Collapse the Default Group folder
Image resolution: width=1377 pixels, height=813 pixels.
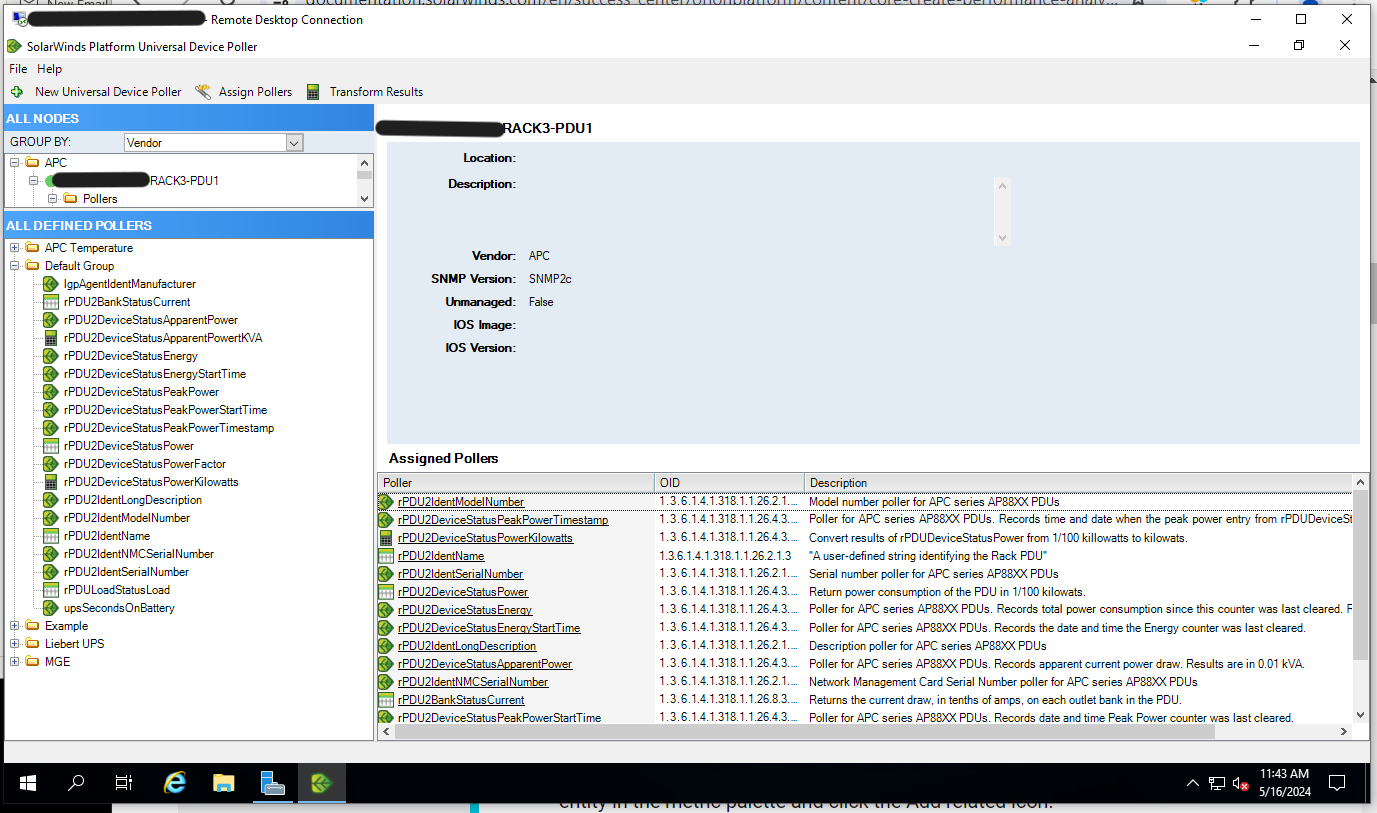pyautogui.click(x=15, y=266)
